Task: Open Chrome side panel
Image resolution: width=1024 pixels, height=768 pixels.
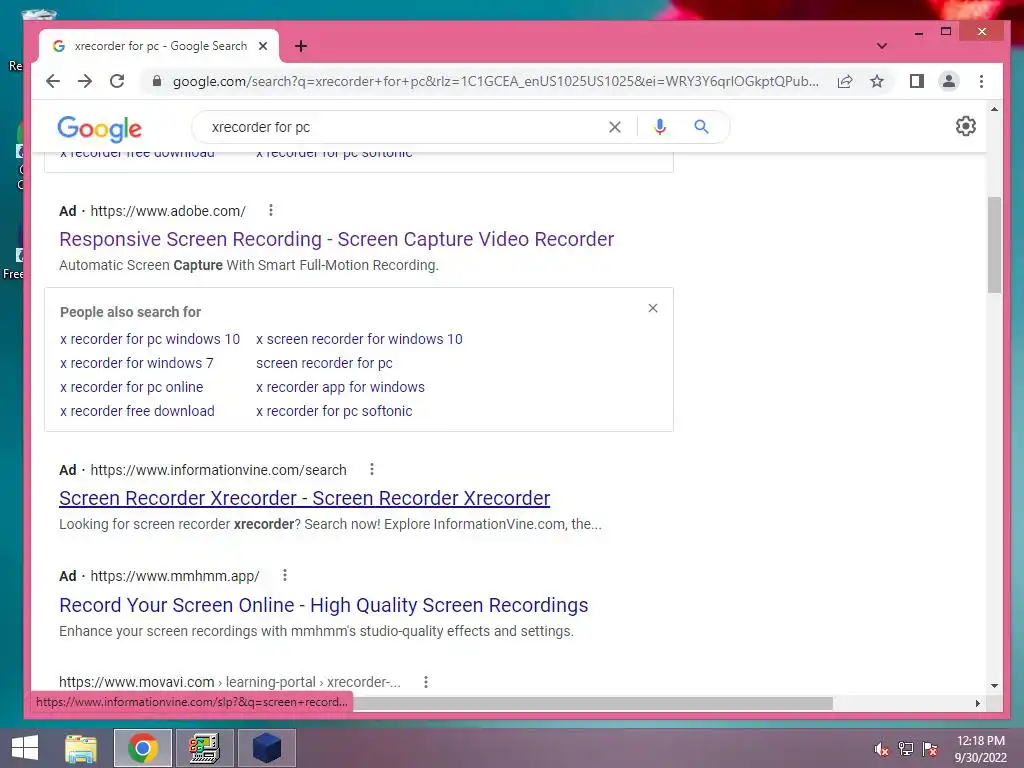Action: (916, 81)
